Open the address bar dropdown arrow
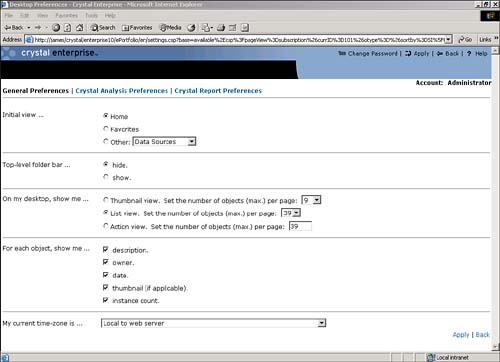This screenshot has height=362, width=500. point(449,40)
